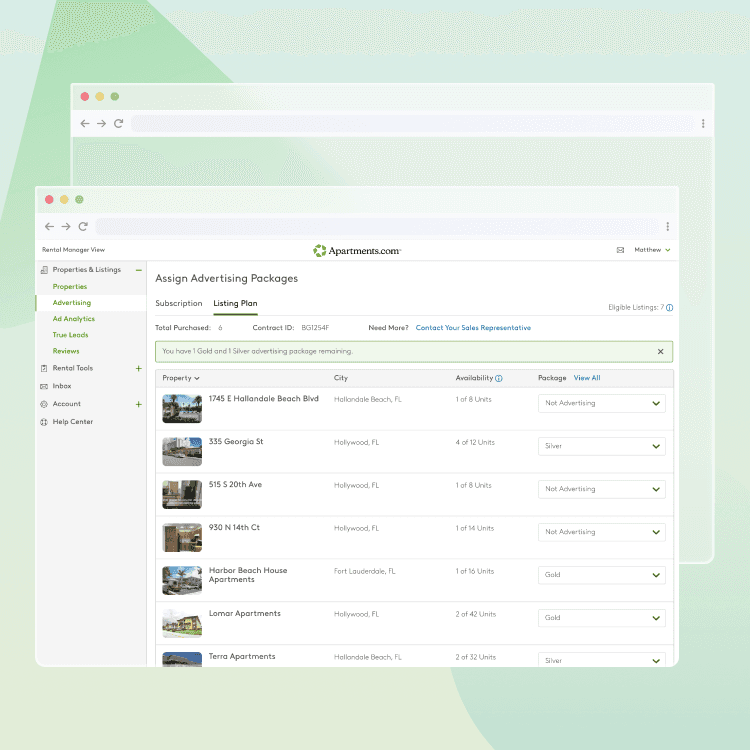Open Matthew user account dropdown

click(x=652, y=250)
